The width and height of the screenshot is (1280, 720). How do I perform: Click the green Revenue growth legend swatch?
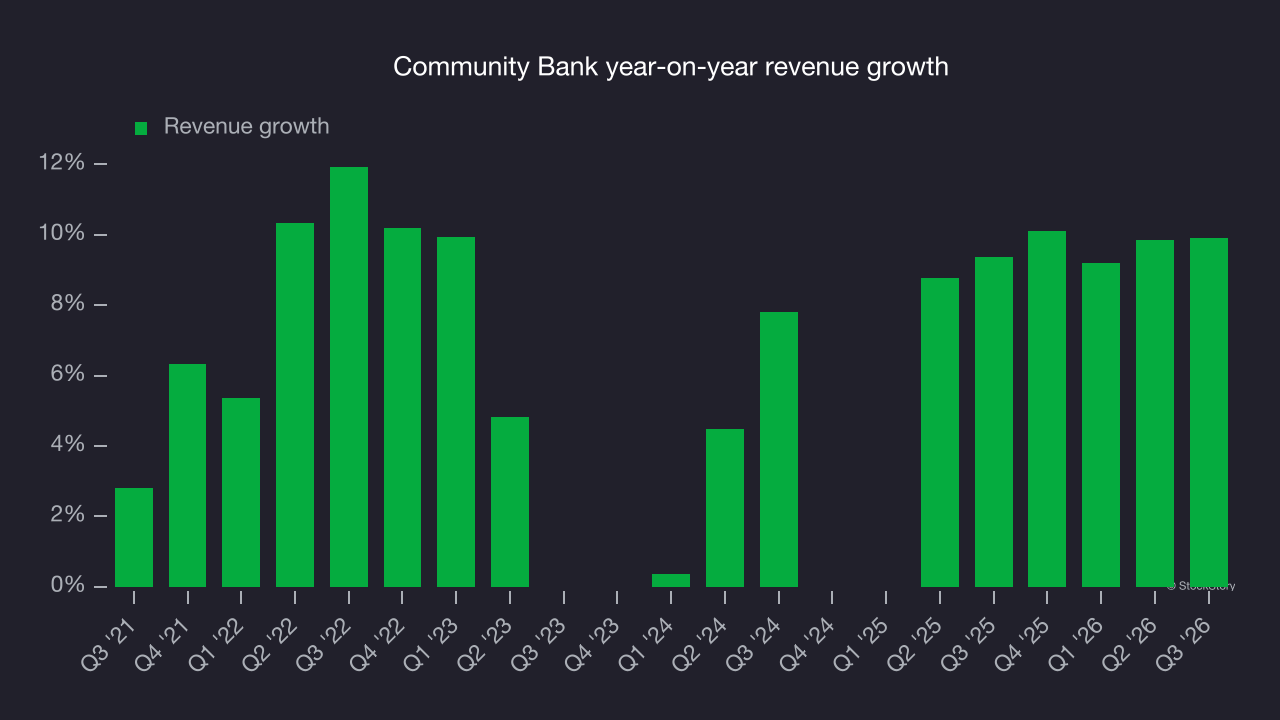tap(141, 128)
